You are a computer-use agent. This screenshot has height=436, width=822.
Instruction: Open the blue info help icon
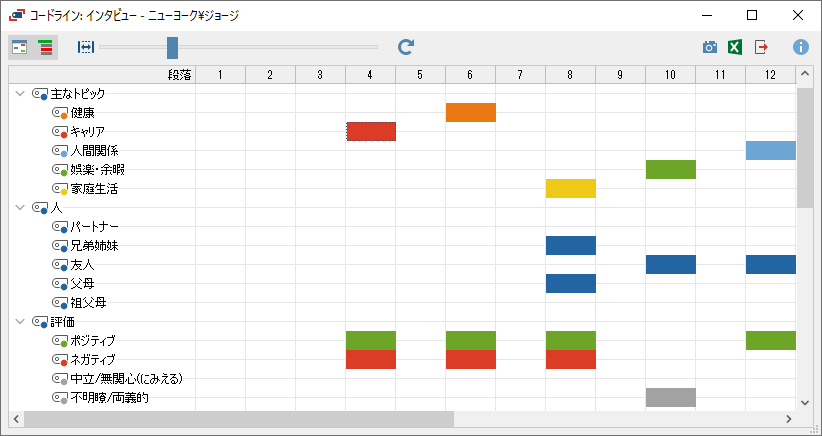pyautogui.click(x=800, y=47)
